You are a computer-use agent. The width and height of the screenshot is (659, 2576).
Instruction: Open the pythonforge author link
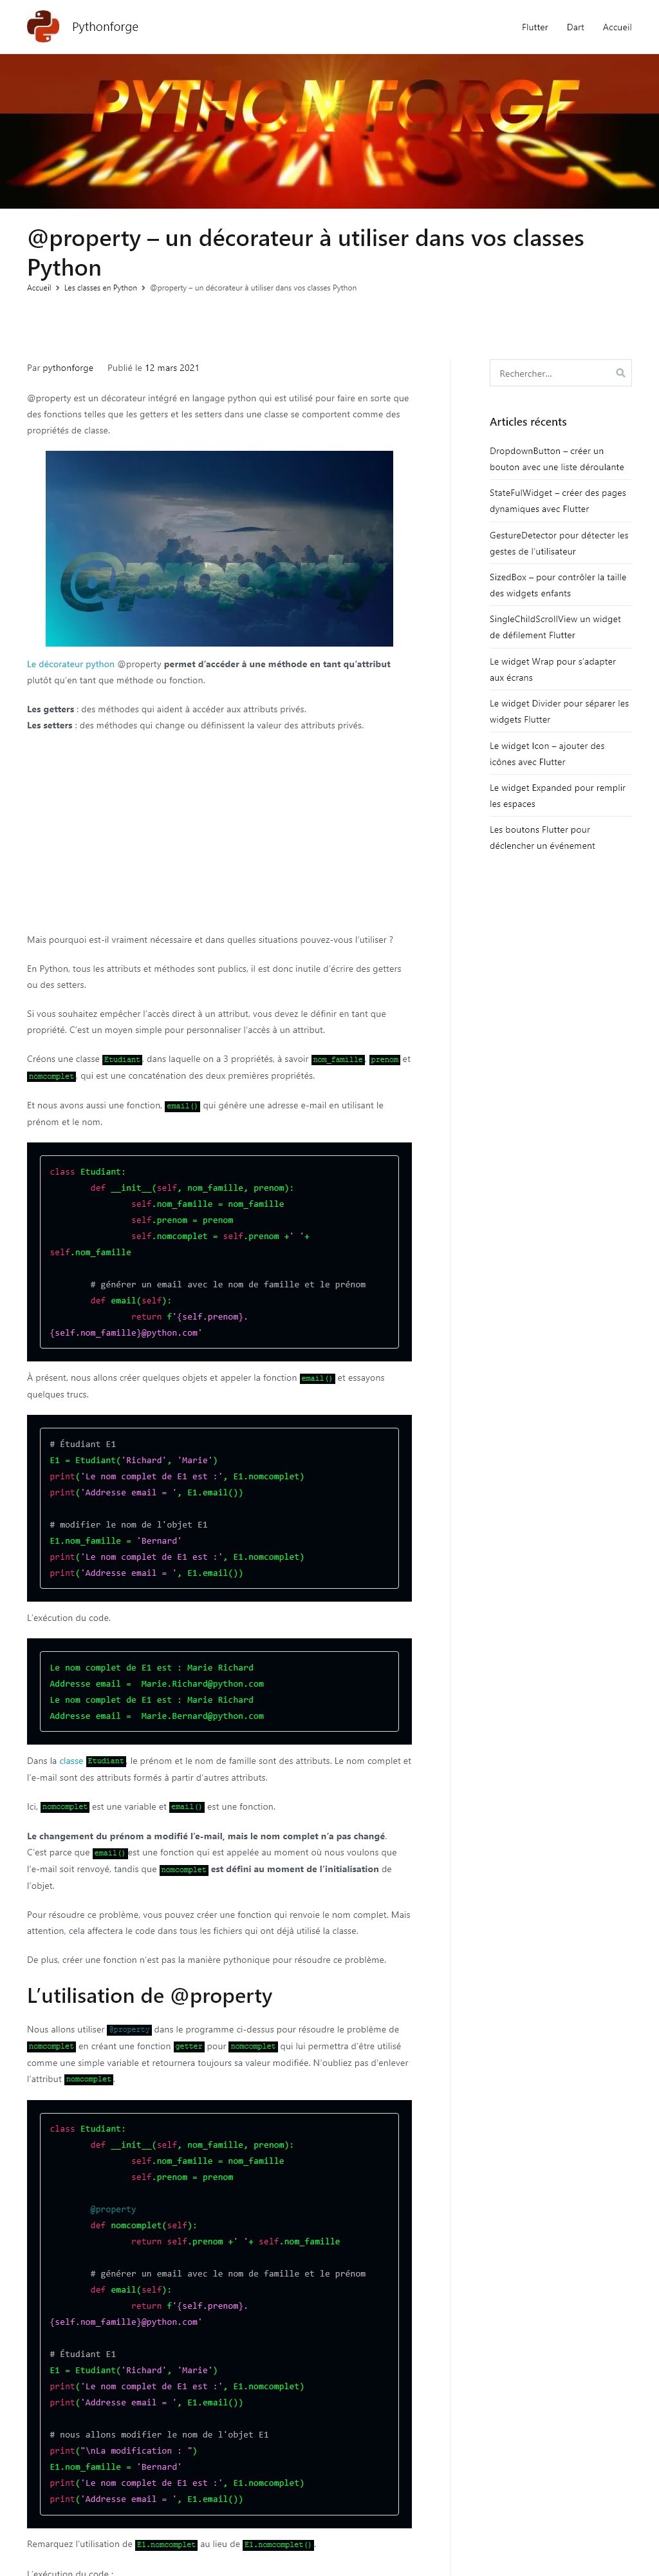68,368
